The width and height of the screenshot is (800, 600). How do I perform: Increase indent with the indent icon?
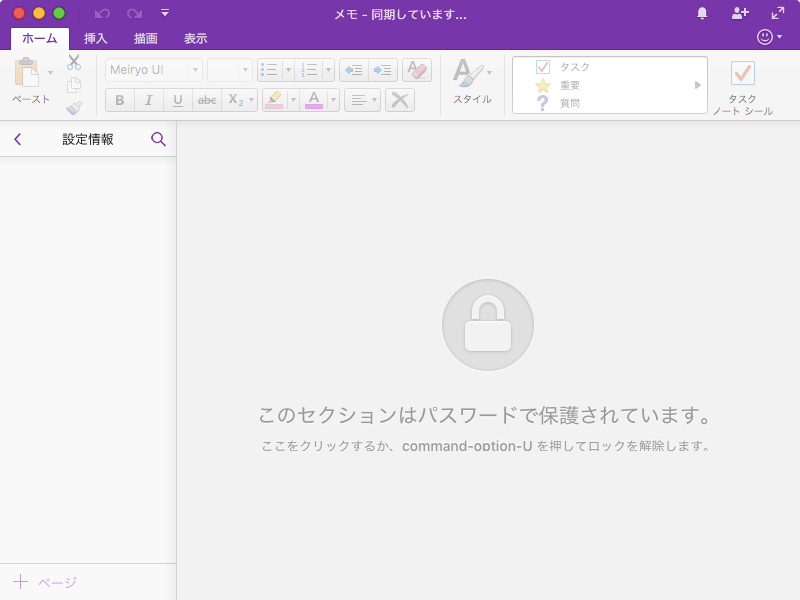pyautogui.click(x=382, y=69)
